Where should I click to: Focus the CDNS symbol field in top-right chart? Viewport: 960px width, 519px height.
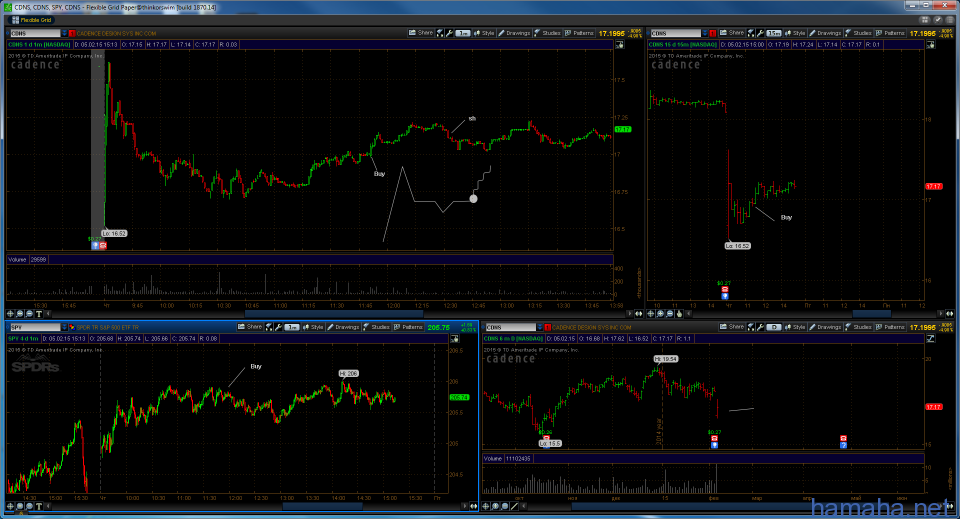[x=675, y=33]
